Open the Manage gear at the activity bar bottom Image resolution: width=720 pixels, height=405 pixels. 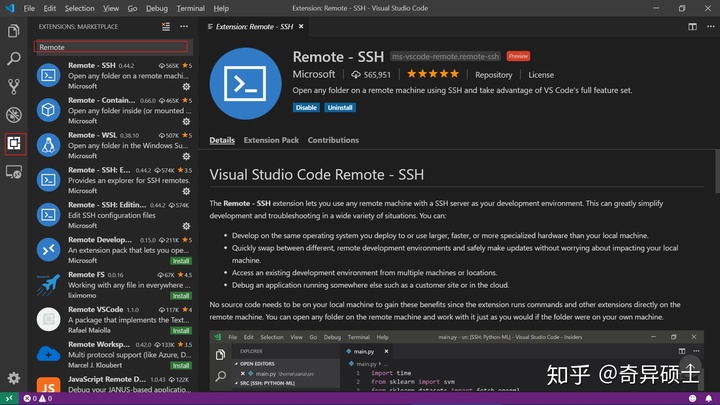[x=14, y=378]
